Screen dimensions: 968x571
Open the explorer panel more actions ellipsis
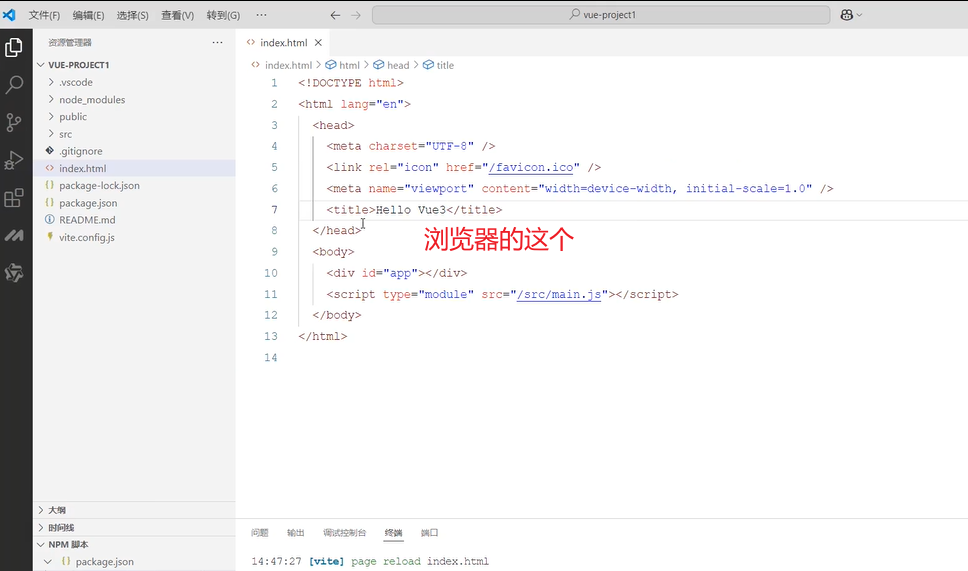click(x=217, y=43)
